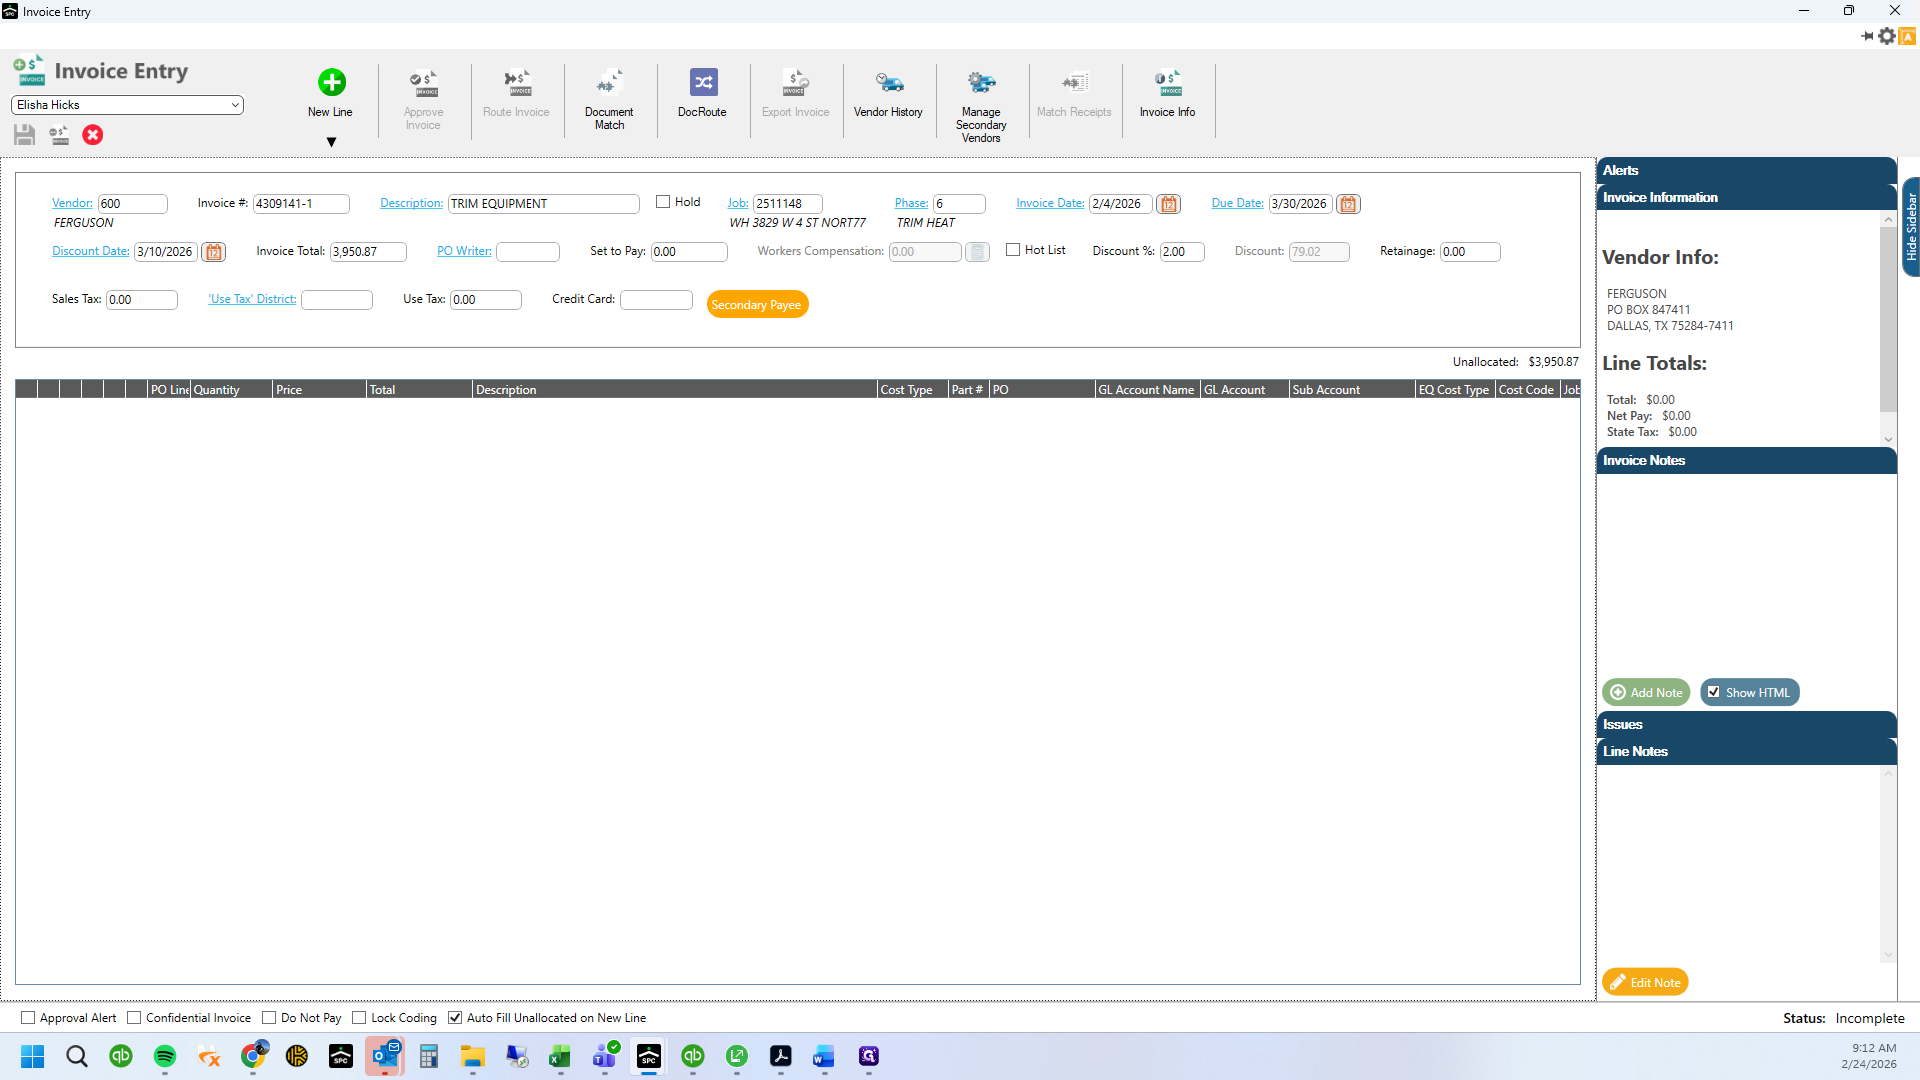
Task: Expand the arrow below New Line
Action: tap(331, 142)
